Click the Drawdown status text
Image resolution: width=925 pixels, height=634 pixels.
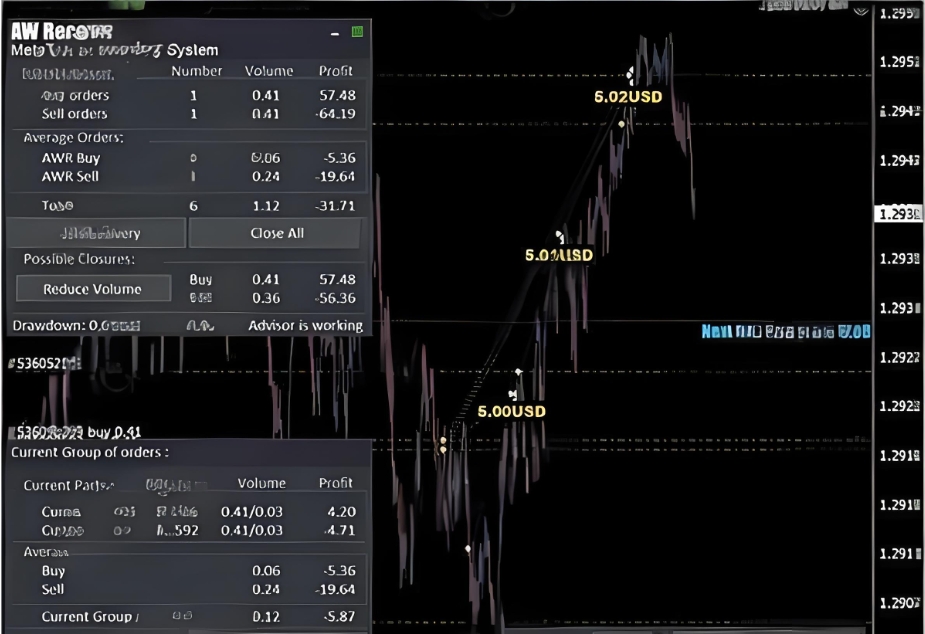pyautogui.click(x=76, y=326)
